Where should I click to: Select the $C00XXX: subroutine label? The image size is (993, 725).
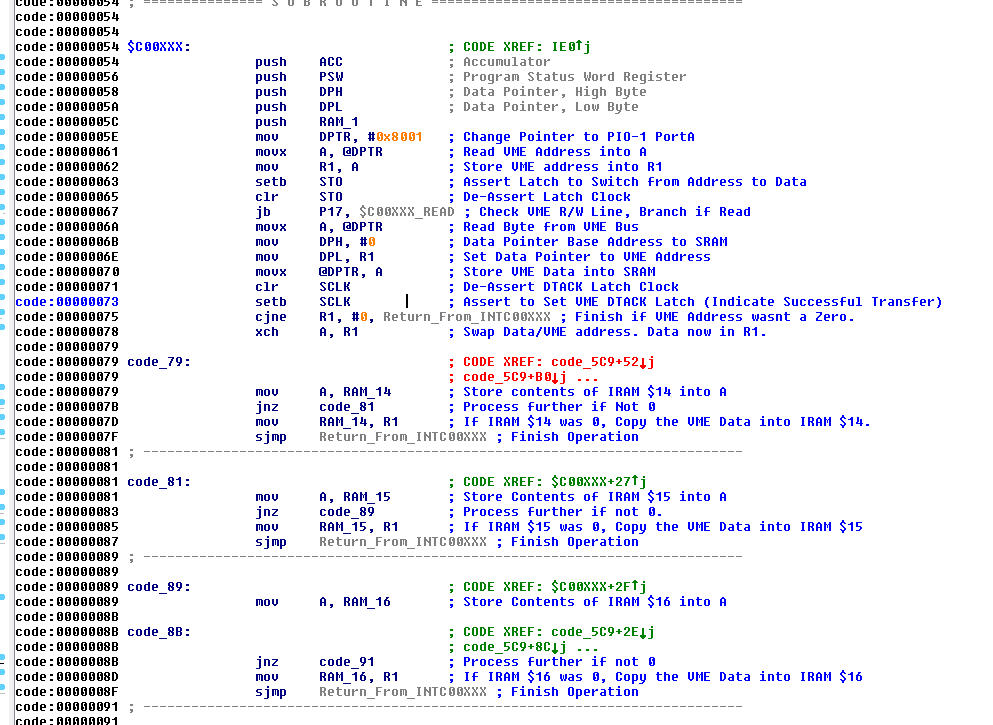(159, 47)
